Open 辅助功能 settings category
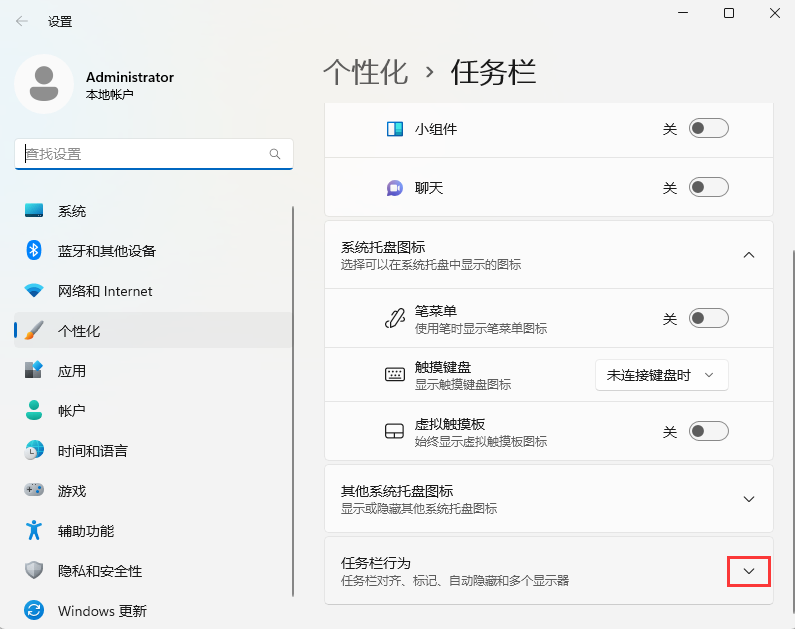The image size is (795, 629). tap(153, 530)
